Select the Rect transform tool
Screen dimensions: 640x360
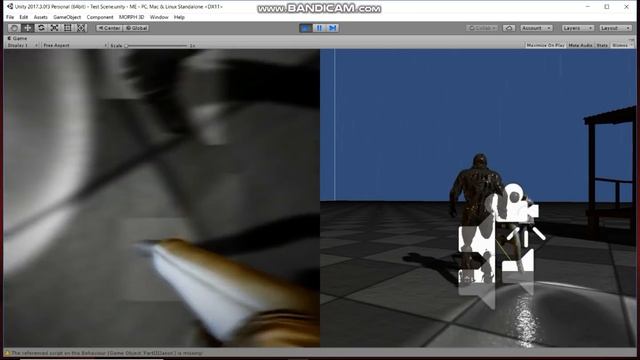point(68,28)
